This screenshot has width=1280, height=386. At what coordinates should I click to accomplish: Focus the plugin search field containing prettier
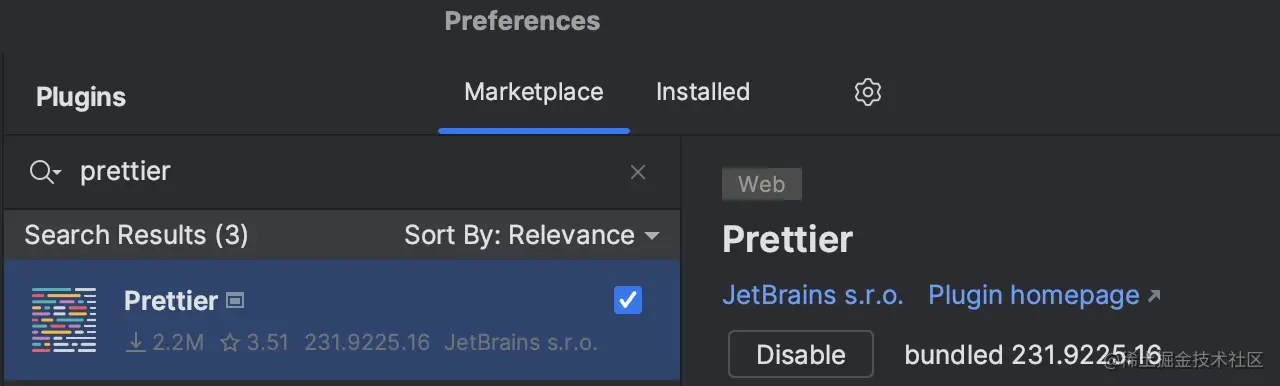point(342,172)
